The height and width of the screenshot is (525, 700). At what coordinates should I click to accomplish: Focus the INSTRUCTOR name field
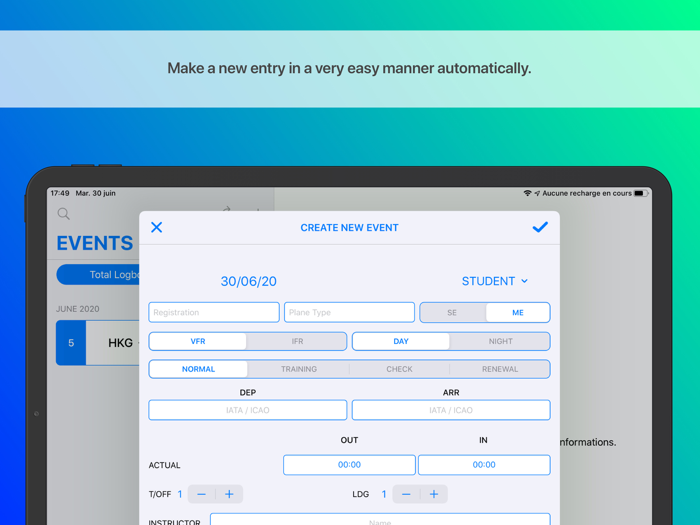coord(380,520)
